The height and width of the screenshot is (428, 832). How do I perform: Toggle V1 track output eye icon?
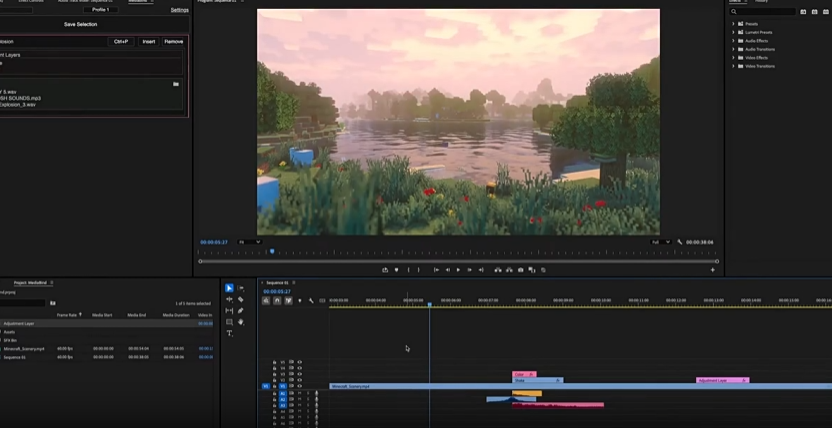tap(299, 386)
